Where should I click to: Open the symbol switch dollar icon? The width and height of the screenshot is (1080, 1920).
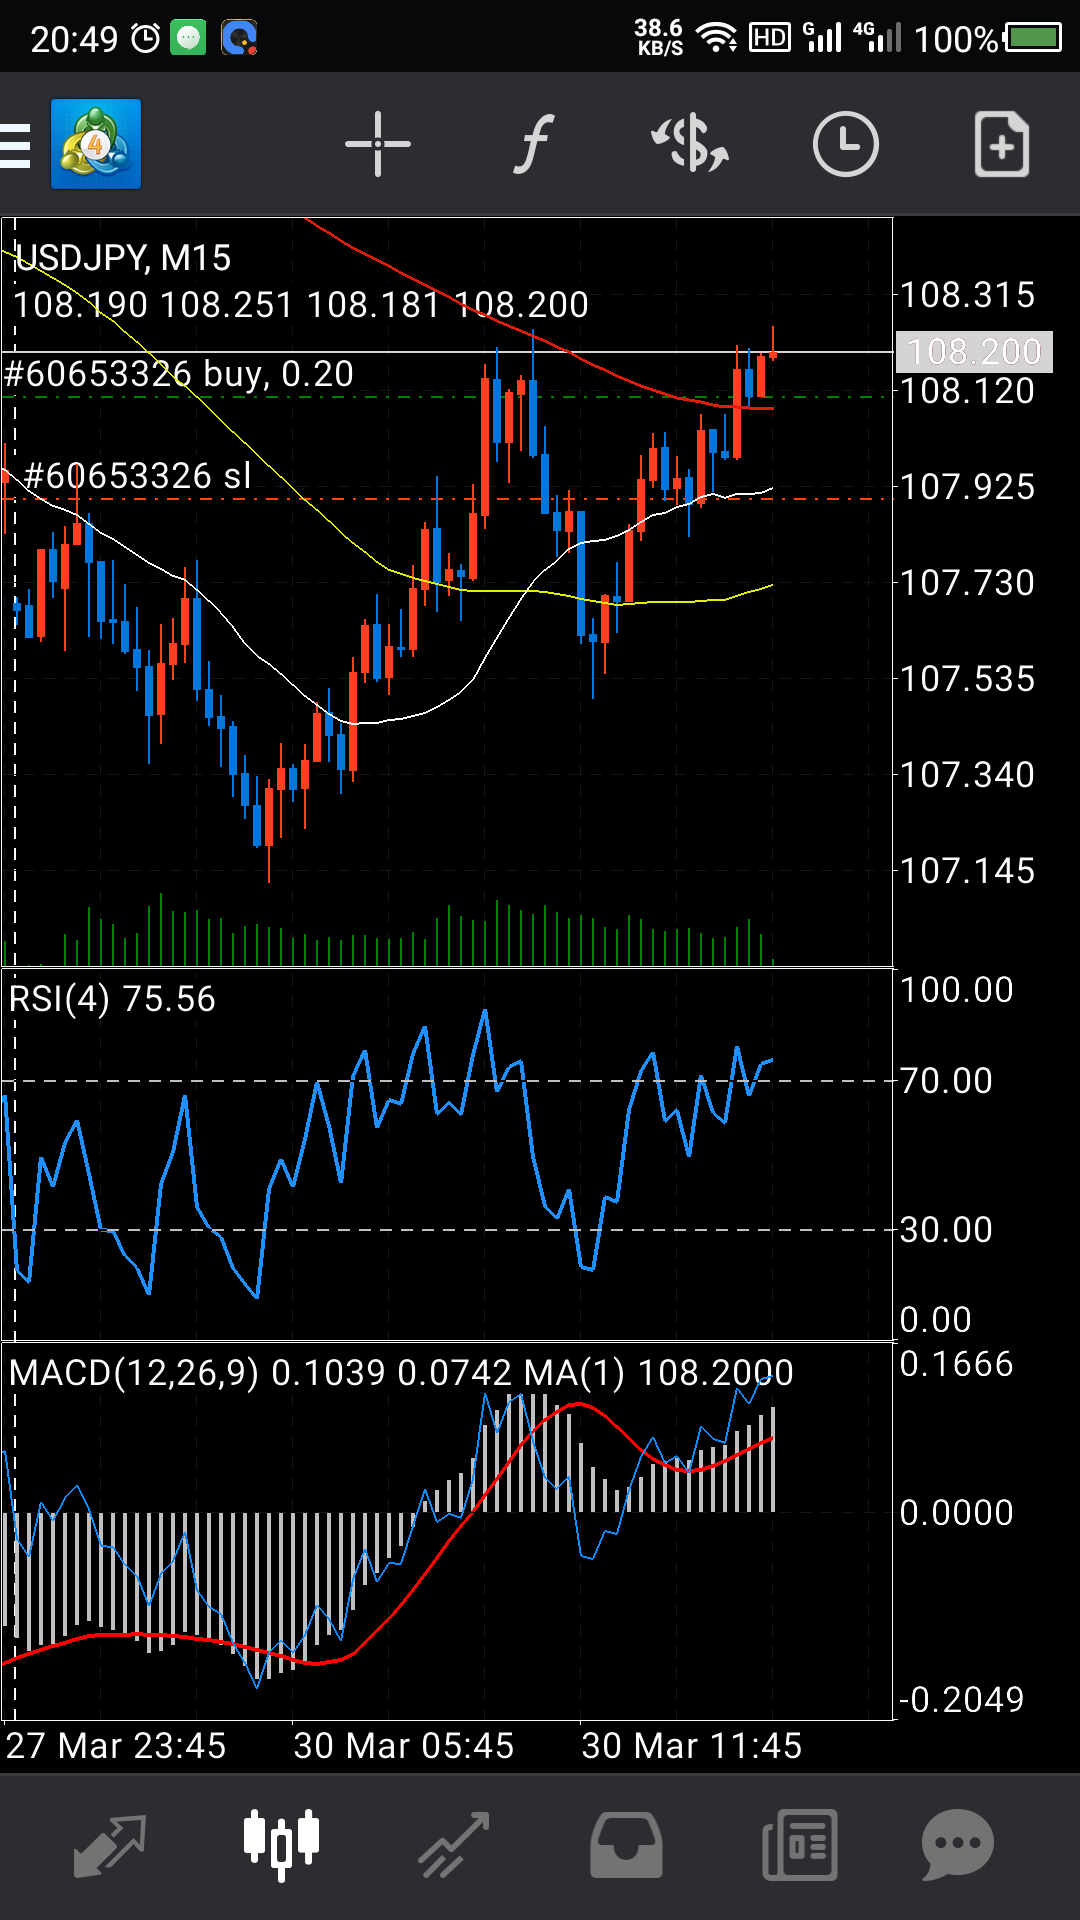pos(690,144)
